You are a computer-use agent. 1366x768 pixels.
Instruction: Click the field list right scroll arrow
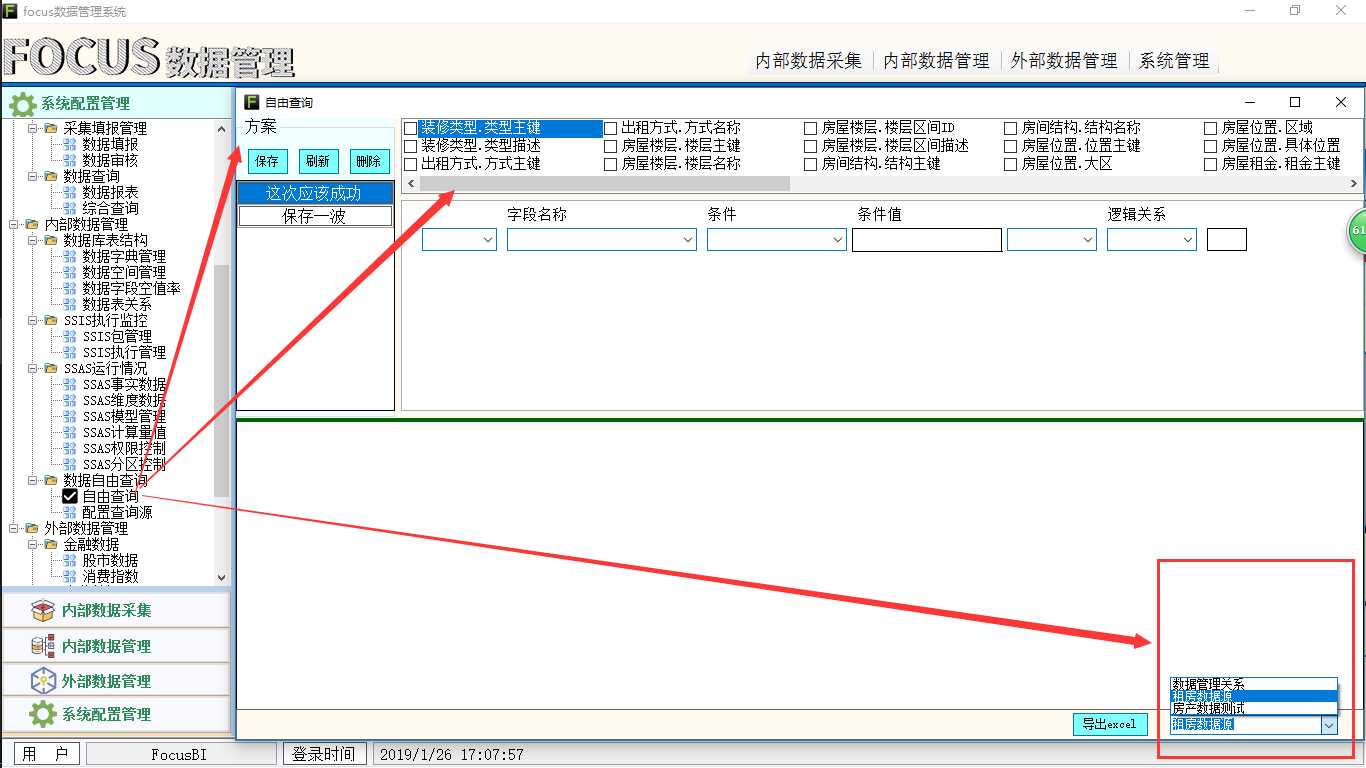[x=1354, y=184]
